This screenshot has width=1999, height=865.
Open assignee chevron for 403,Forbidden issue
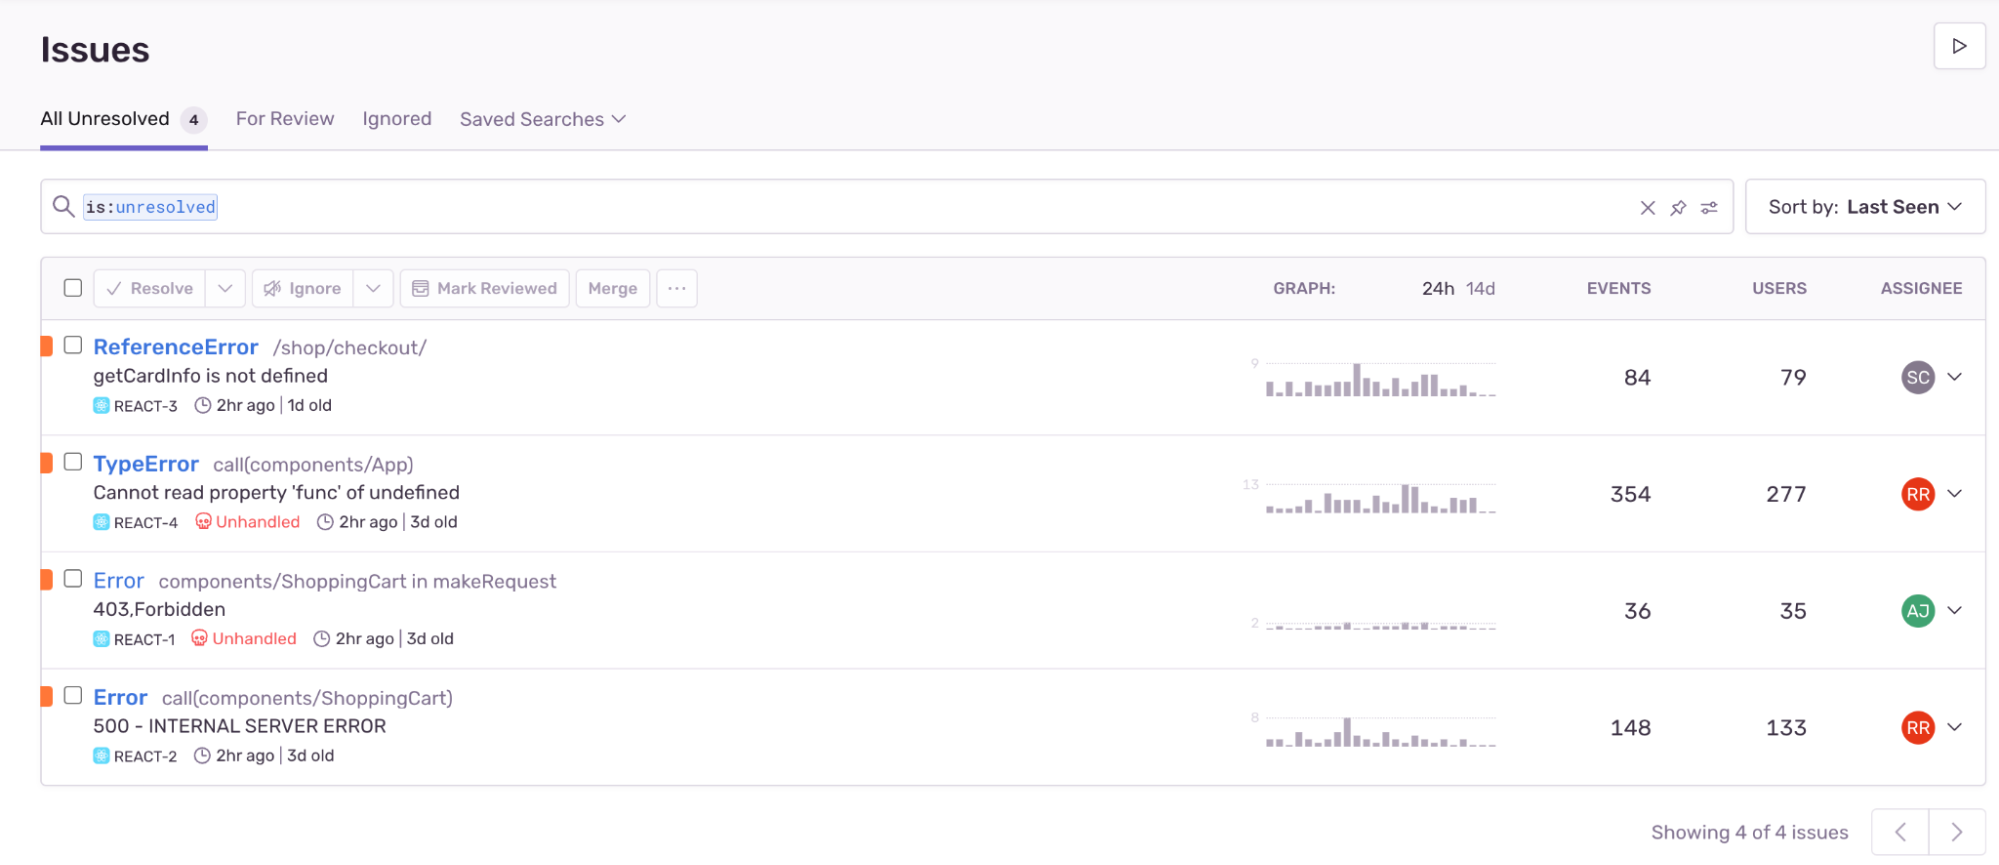1955,611
